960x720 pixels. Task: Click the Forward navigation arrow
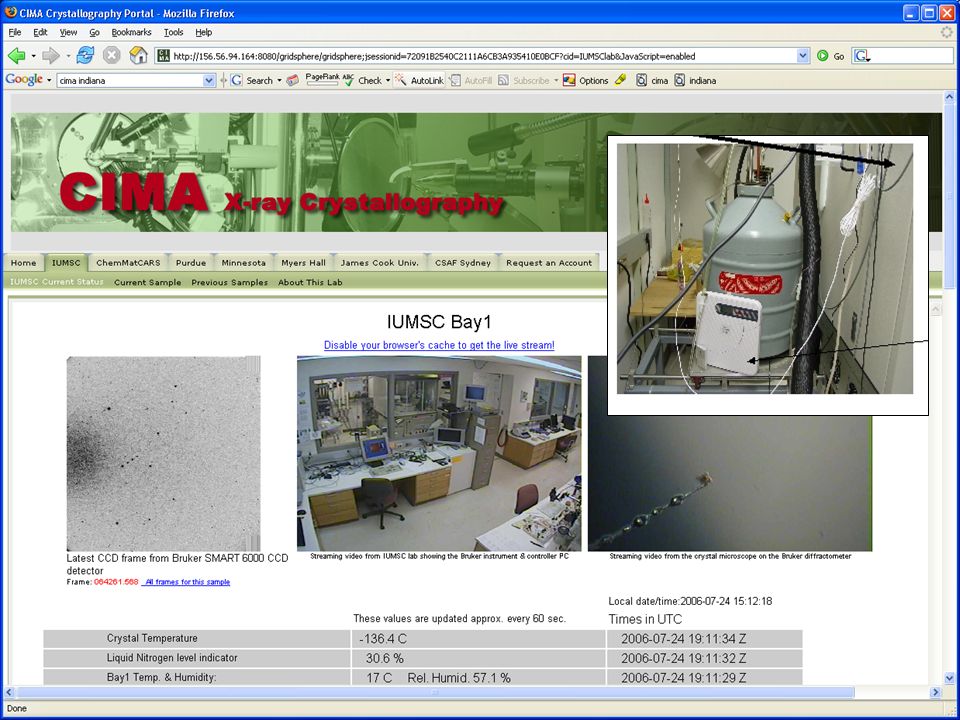(51, 56)
